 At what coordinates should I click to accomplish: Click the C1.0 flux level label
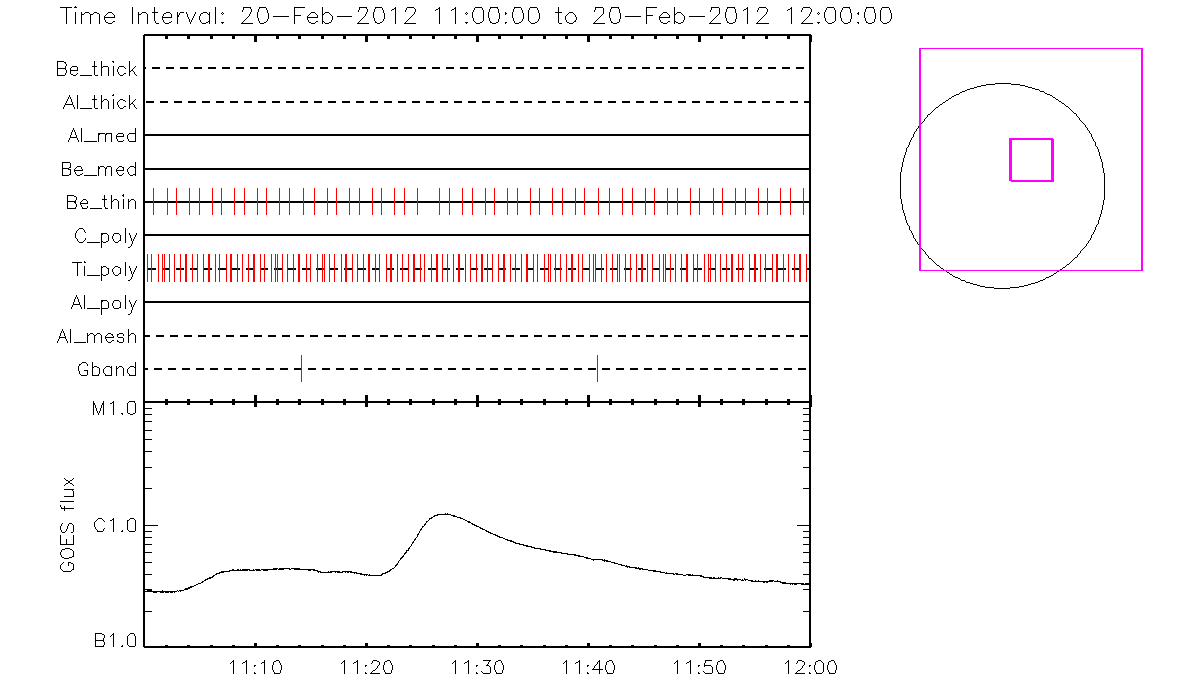(x=115, y=526)
